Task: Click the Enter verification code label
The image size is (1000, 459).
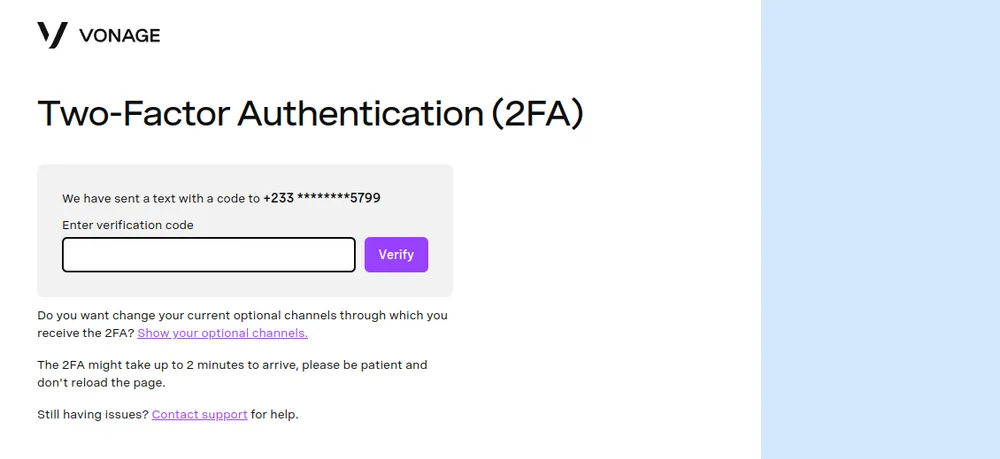Action: 127,225
